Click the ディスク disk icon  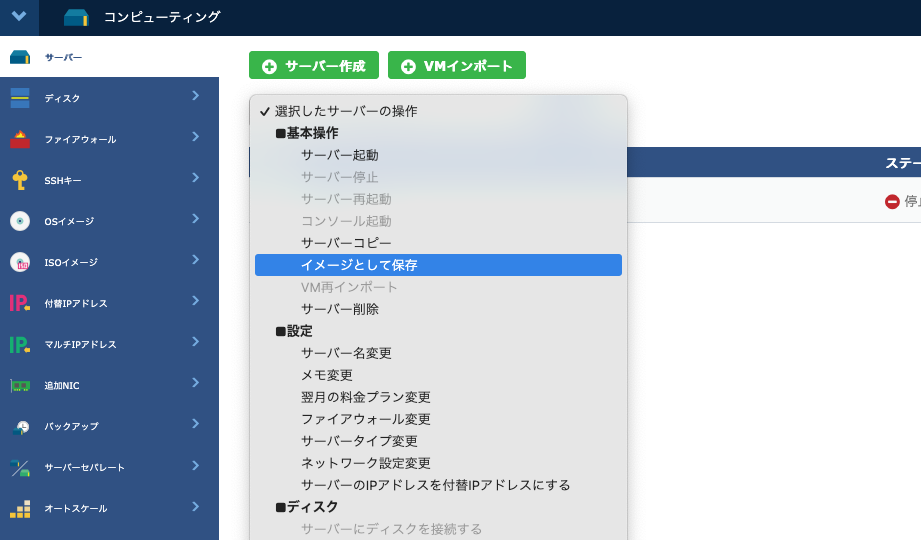(x=20, y=98)
